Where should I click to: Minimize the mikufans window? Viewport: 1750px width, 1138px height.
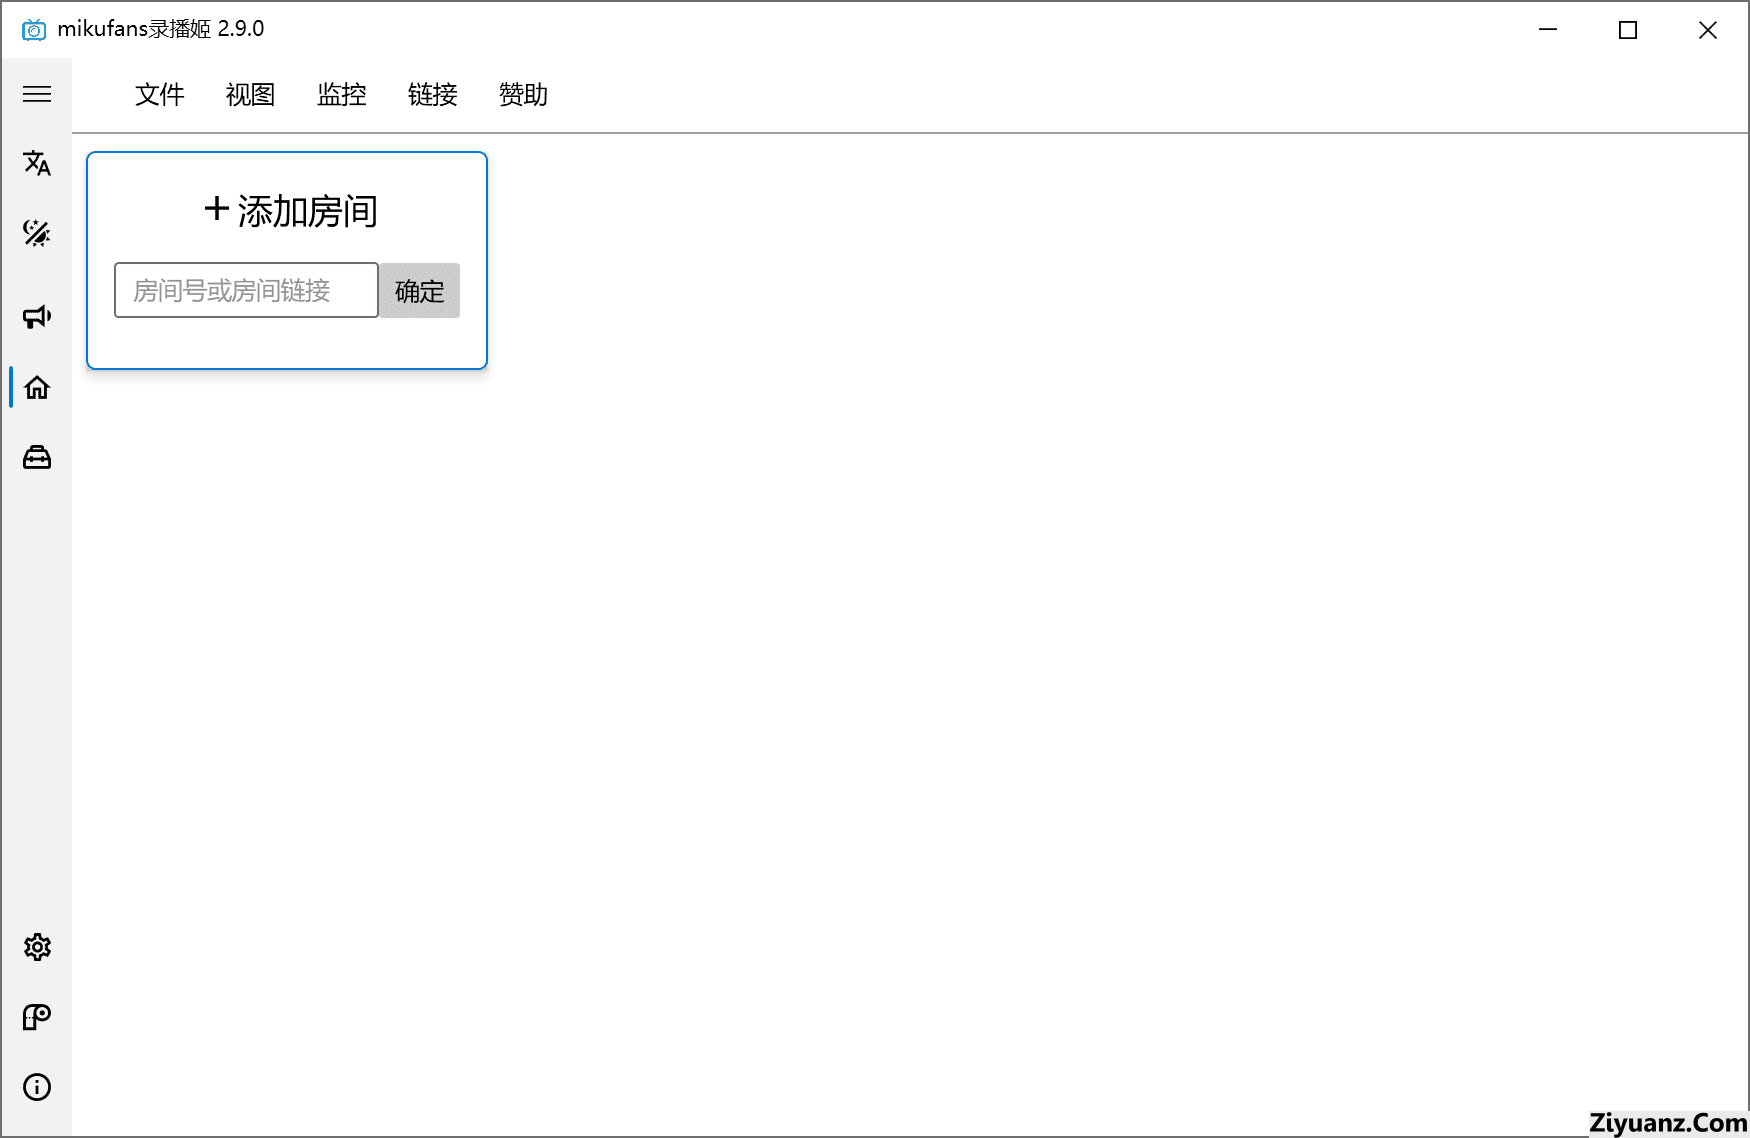click(x=1548, y=30)
